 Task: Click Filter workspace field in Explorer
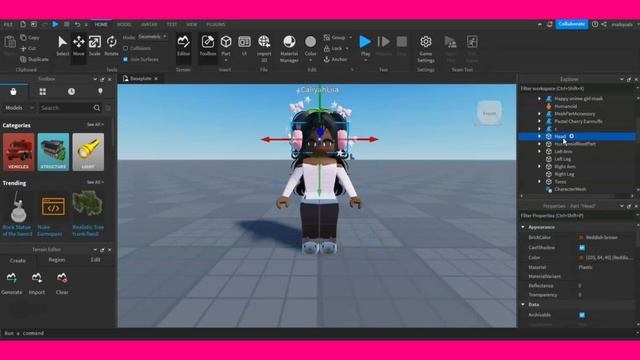[x=576, y=89]
